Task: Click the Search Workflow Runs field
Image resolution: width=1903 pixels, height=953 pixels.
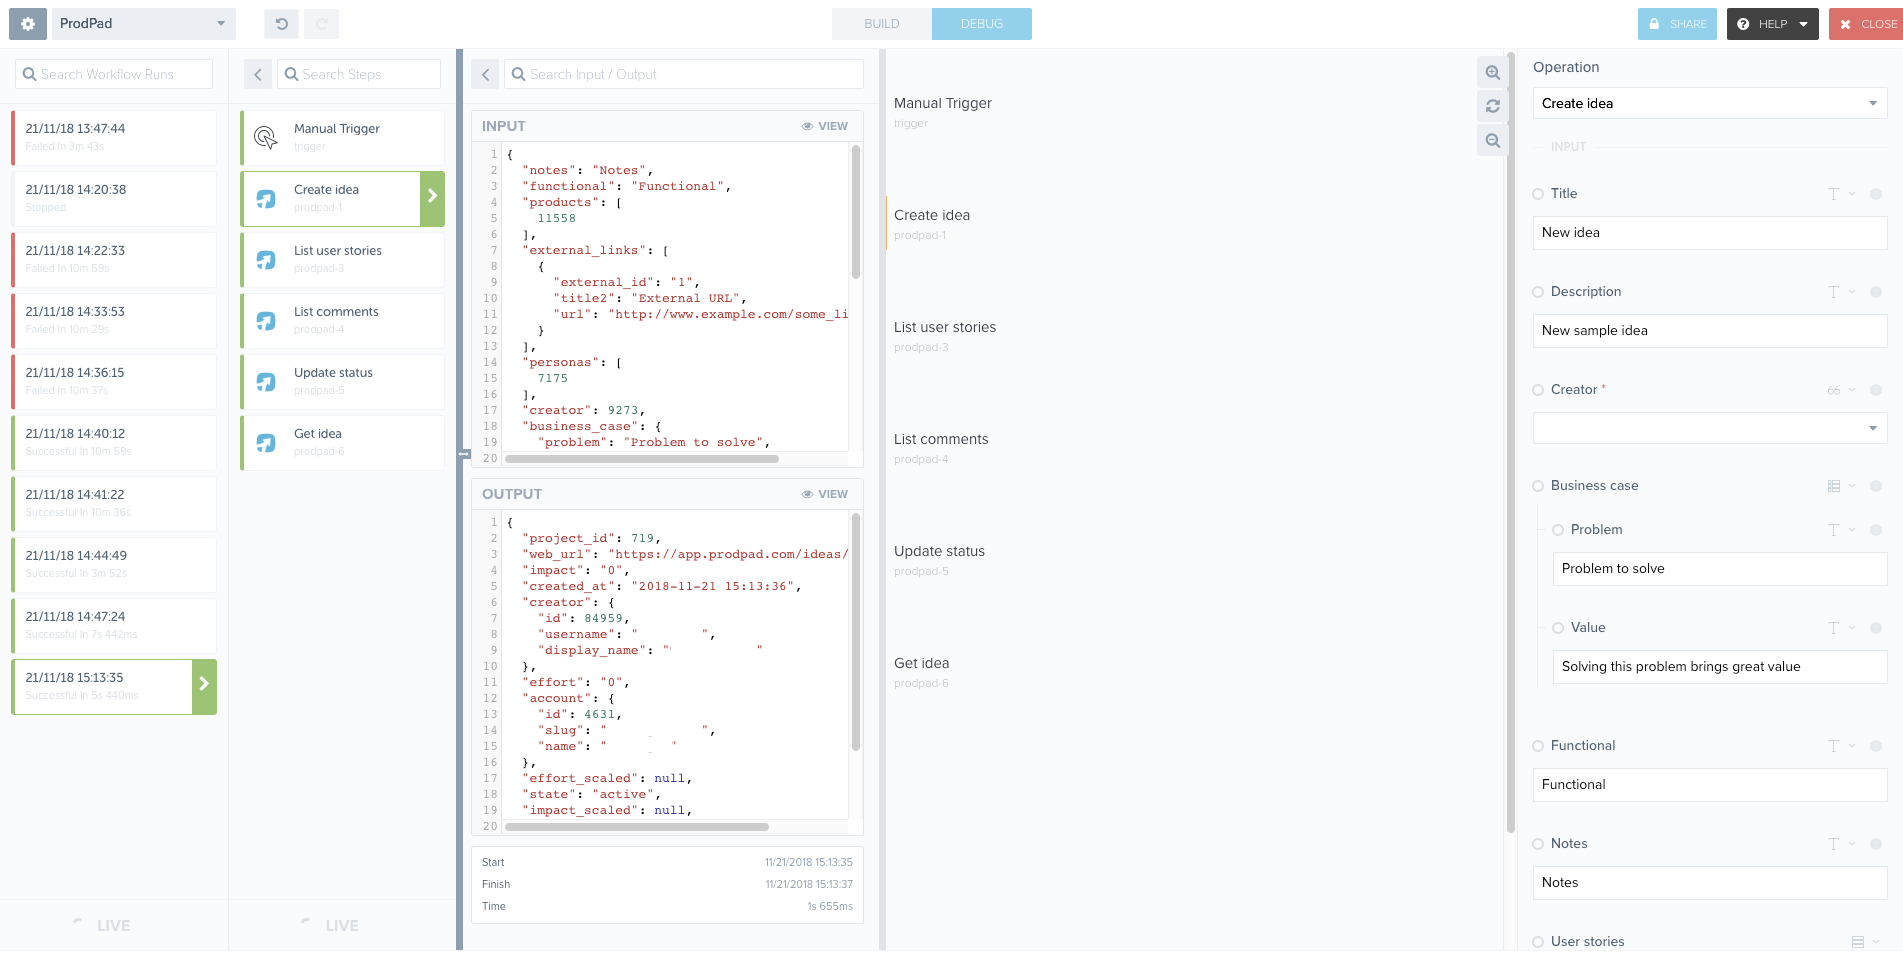Action: pyautogui.click(x=114, y=74)
